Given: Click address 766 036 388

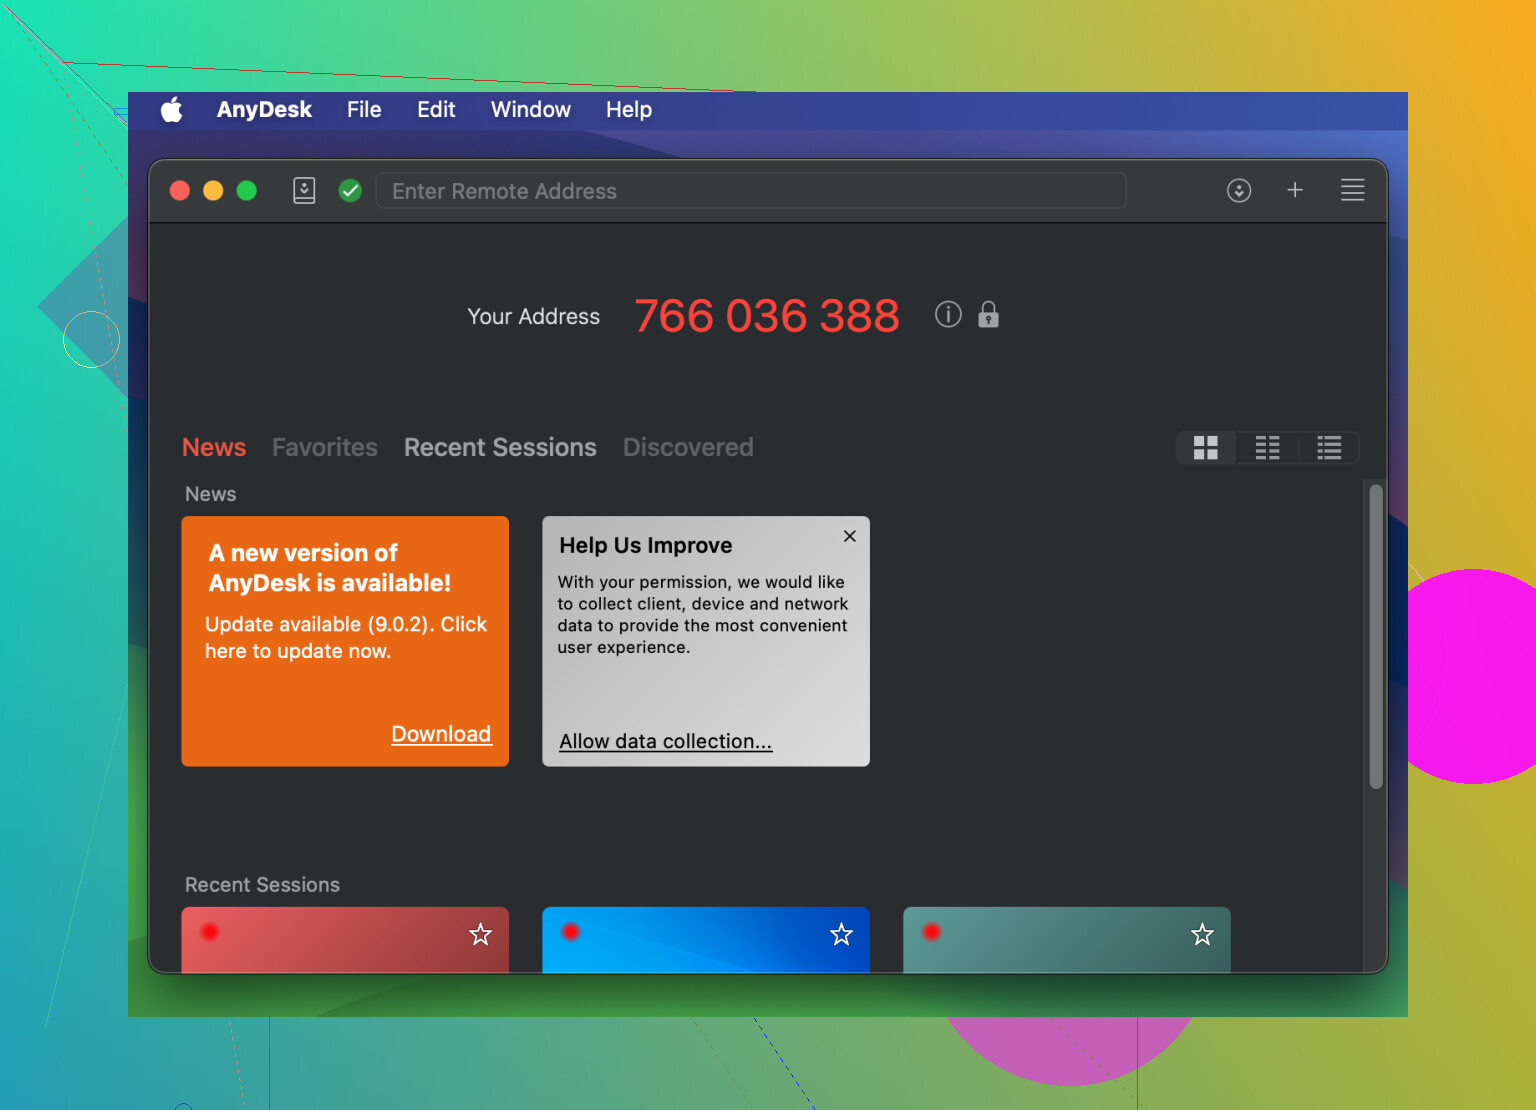Looking at the screenshot, I should pos(767,316).
